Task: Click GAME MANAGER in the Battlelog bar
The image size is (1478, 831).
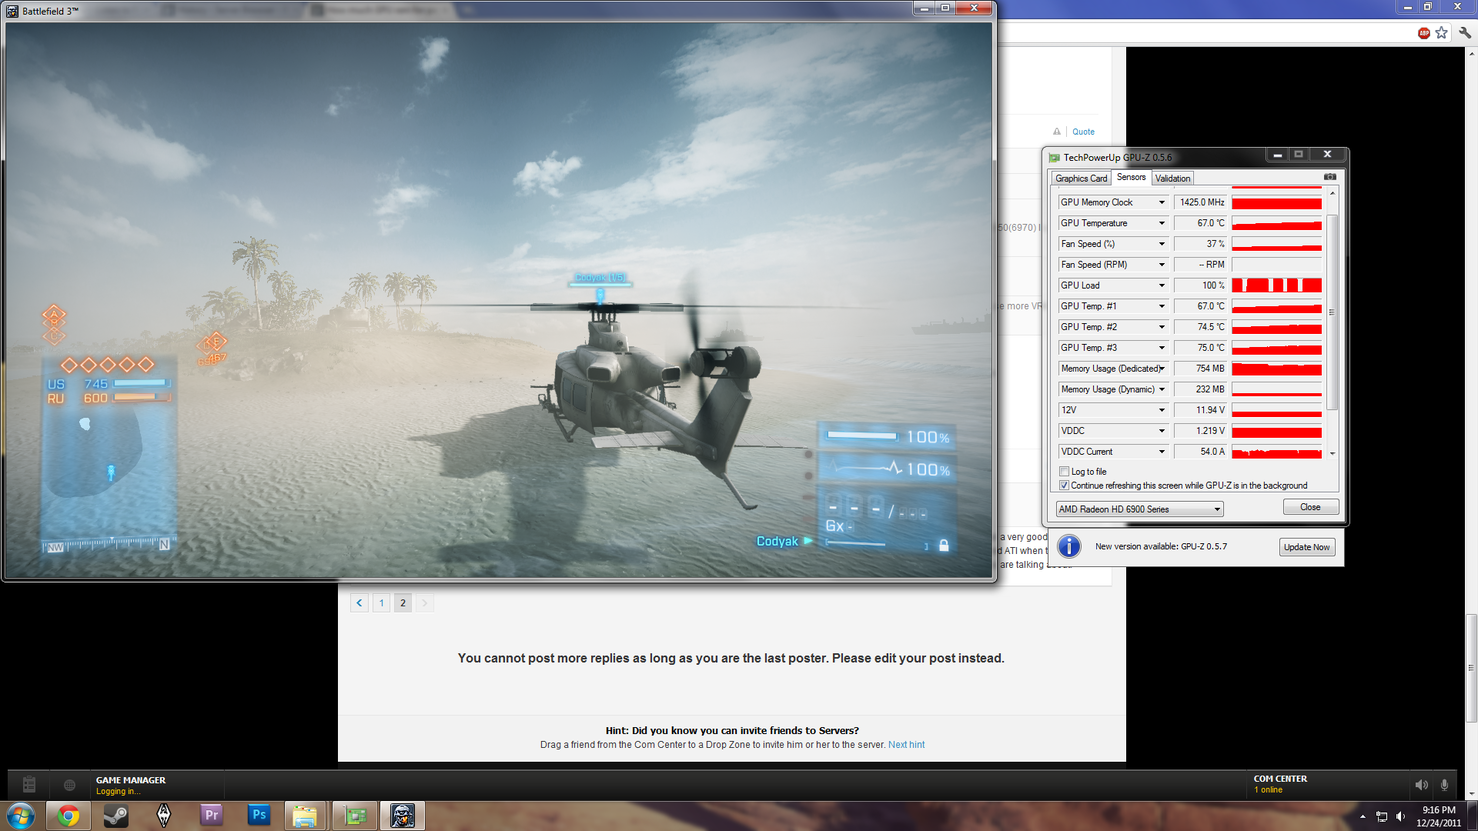Action: tap(131, 780)
